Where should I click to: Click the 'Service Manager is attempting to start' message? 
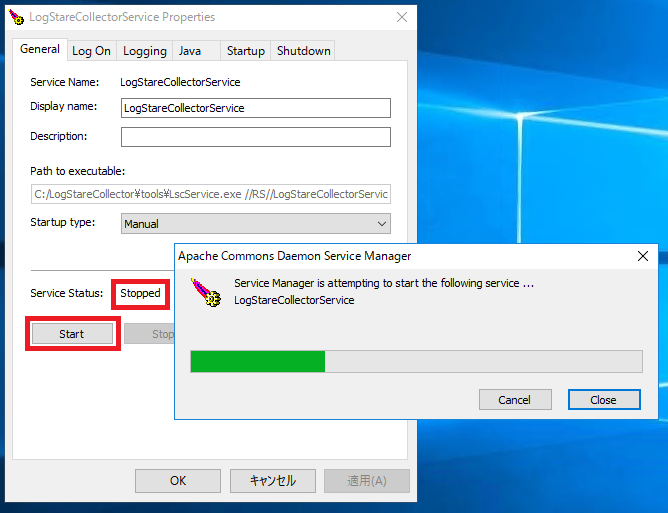[x=384, y=283]
